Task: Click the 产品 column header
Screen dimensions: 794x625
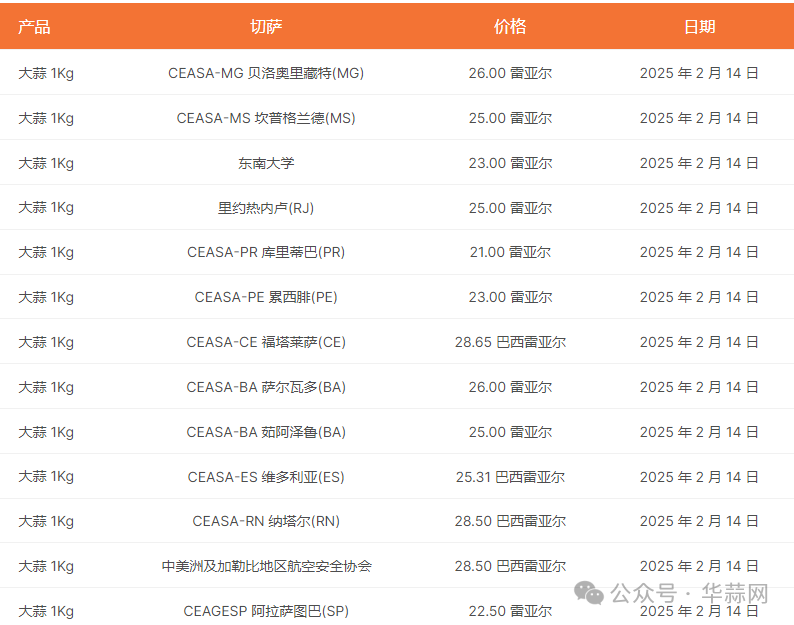Action: click(x=34, y=27)
